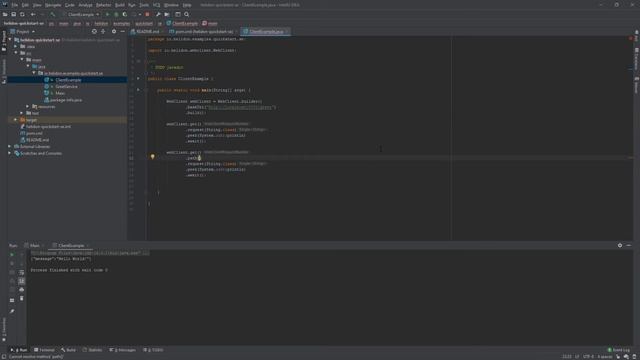Screen dimensions: 640x360
Task: Switch to the Main run tab
Action: 34,246
